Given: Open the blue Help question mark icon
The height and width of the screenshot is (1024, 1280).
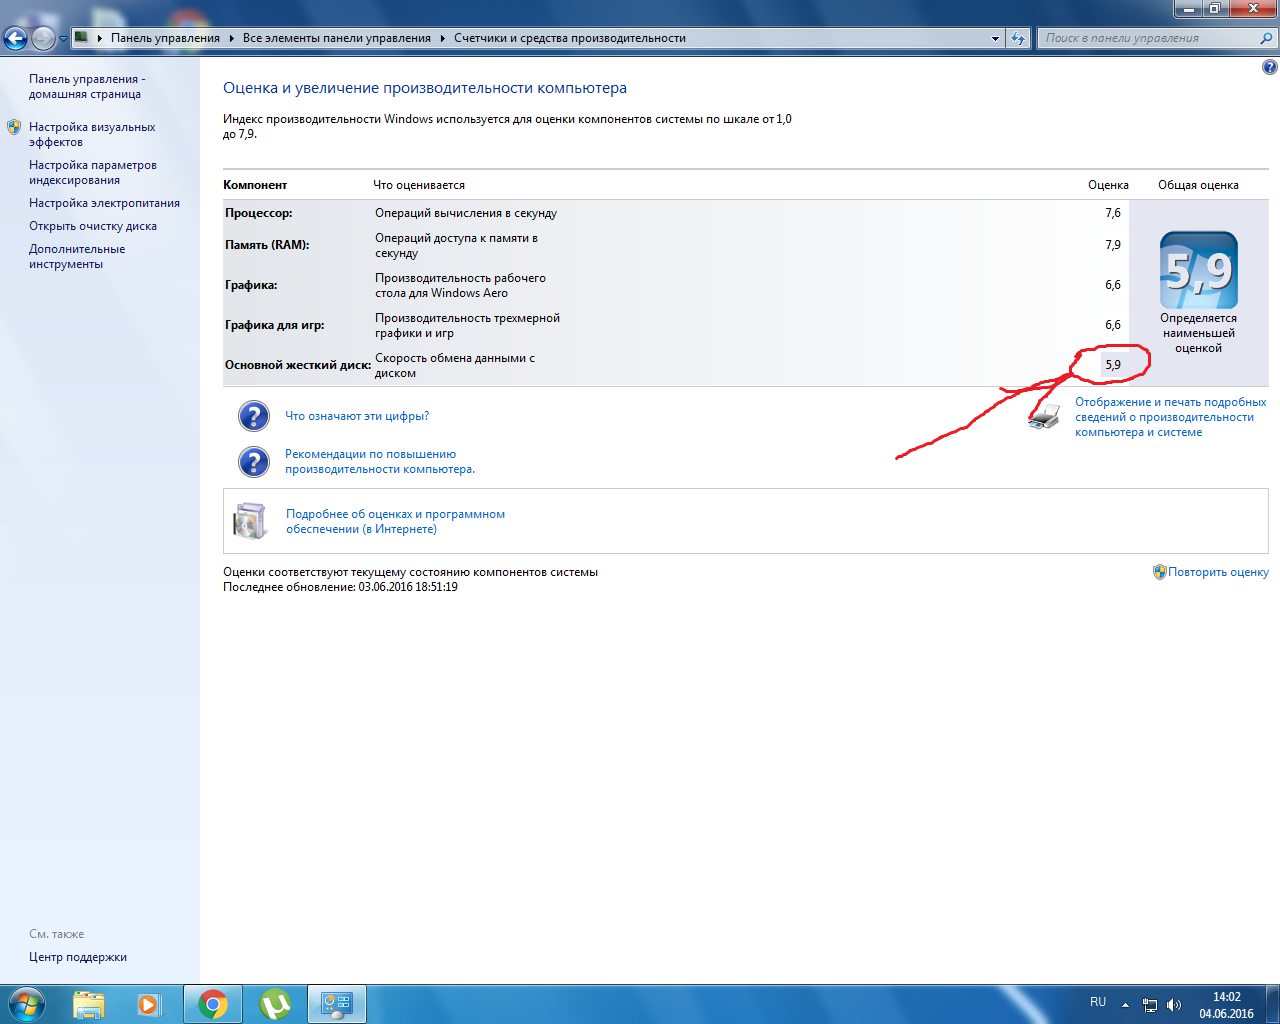Looking at the screenshot, I should click(x=1269, y=67).
